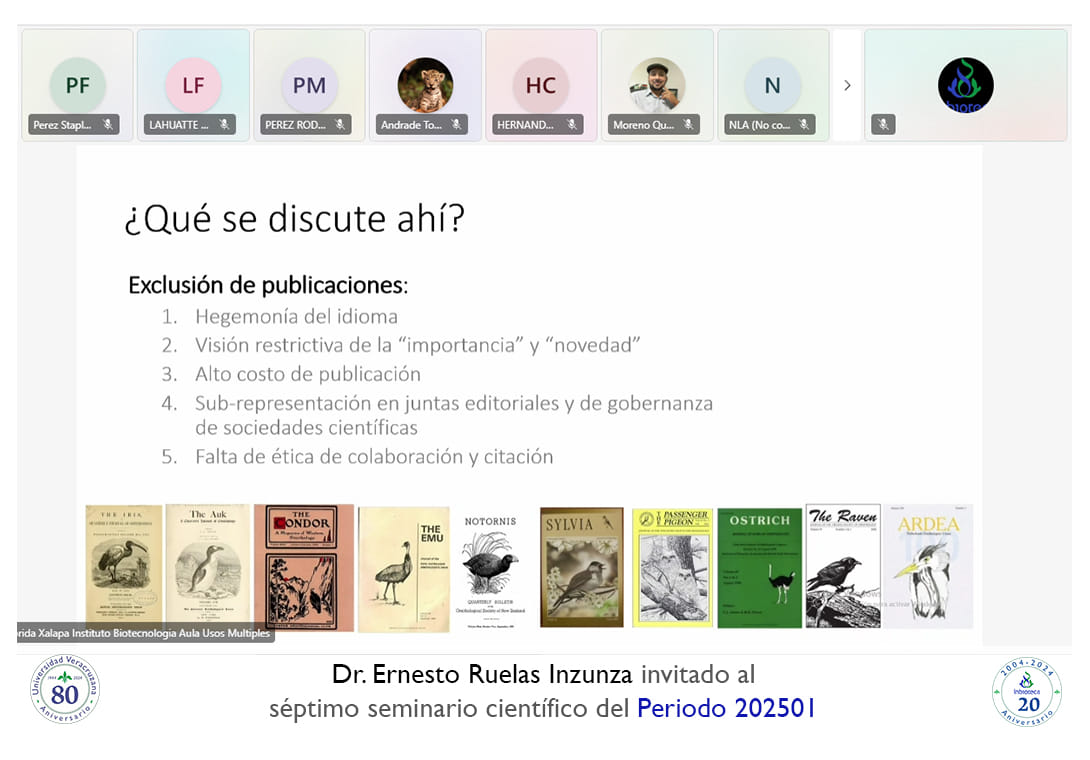This screenshot has width=1090, height=760.
Task: Click Moreno's profile photo
Action: (x=657, y=85)
